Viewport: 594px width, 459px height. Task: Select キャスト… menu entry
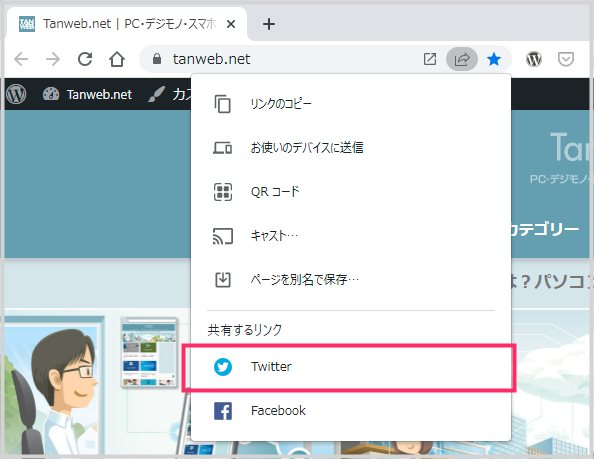[351, 236]
